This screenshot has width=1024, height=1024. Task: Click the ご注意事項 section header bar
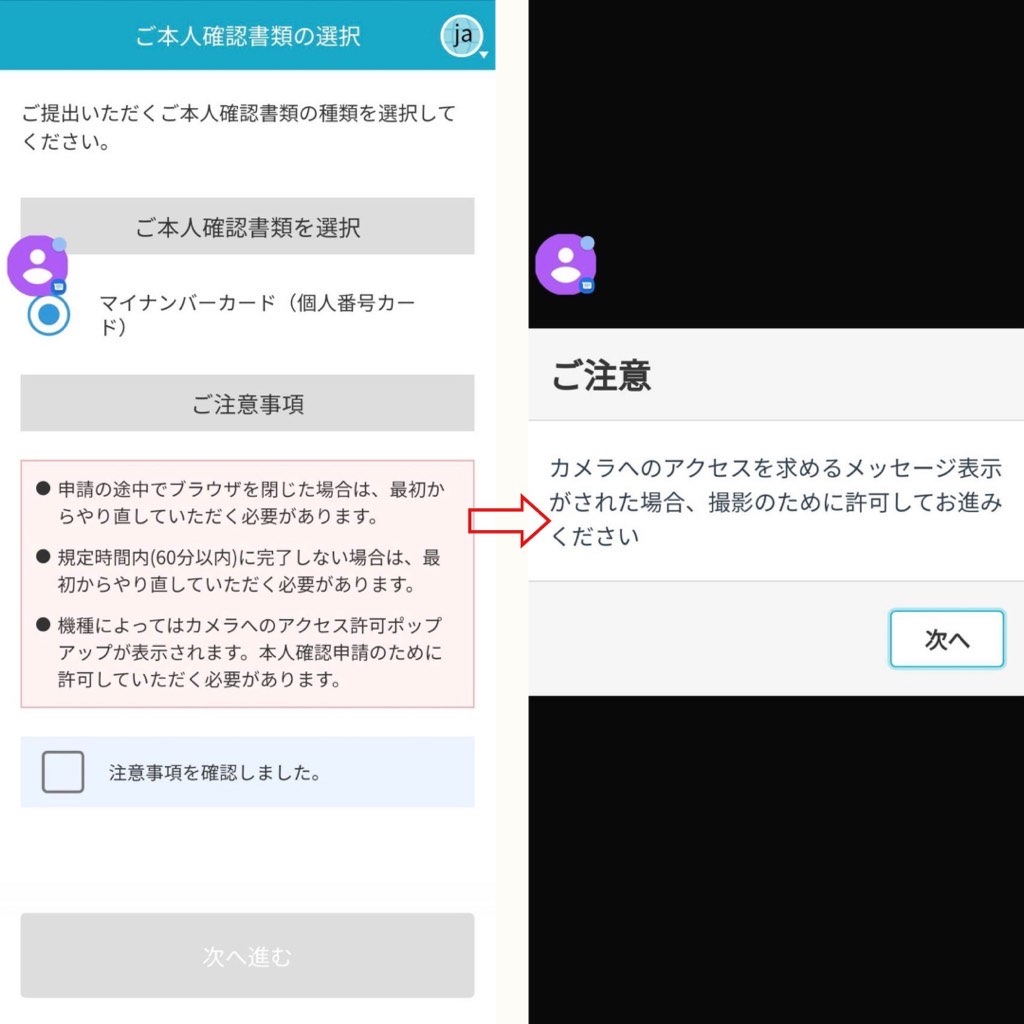pyautogui.click(x=248, y=403)
